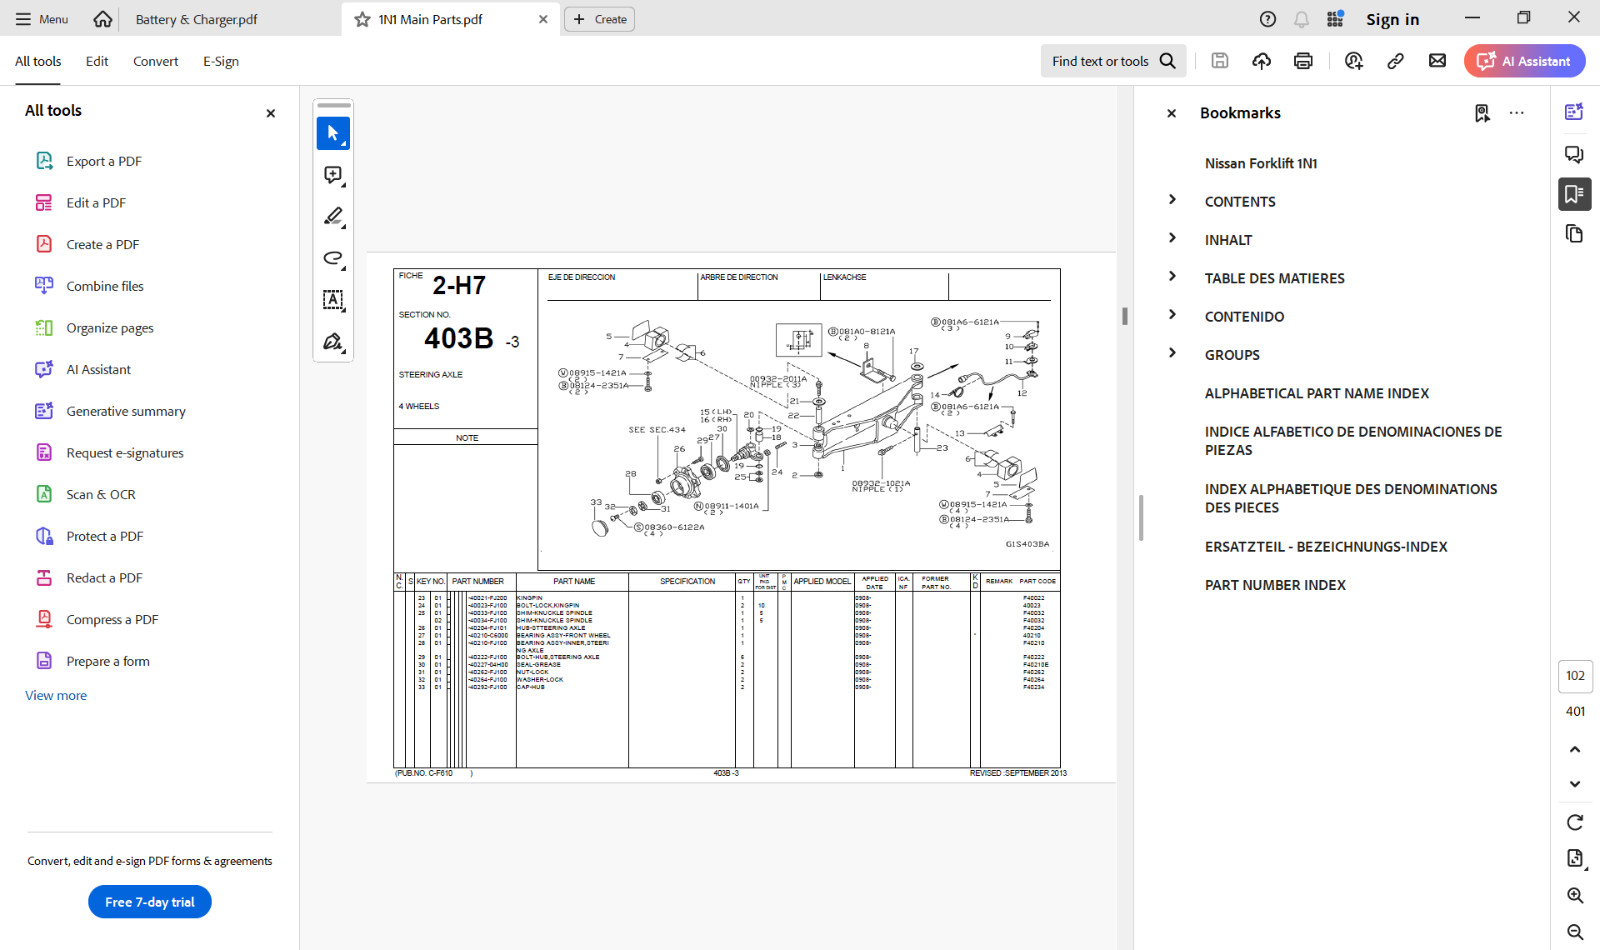Open the apps grid icon
Image resolution: width=1600 pixels, height=950 pixels.
click(x=1335, y=19)
